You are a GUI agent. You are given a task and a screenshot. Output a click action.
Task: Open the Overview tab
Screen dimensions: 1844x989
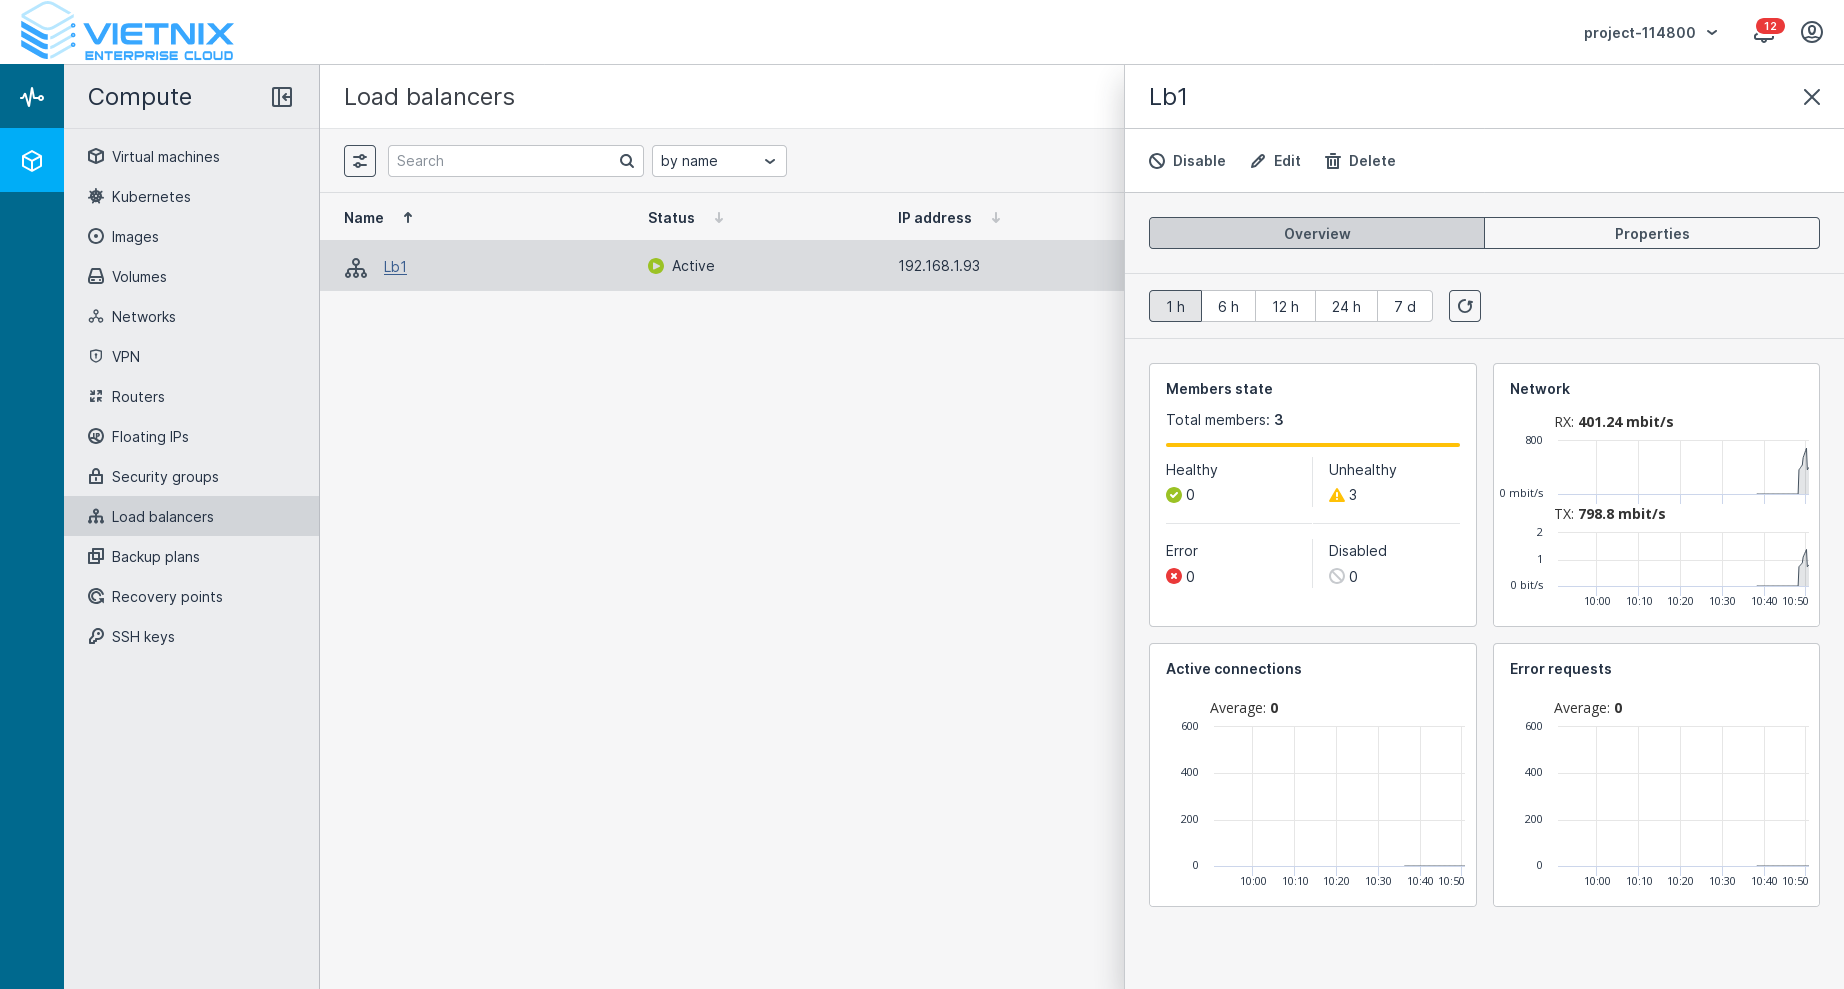pyautogui.click(x=1316, y=233)
